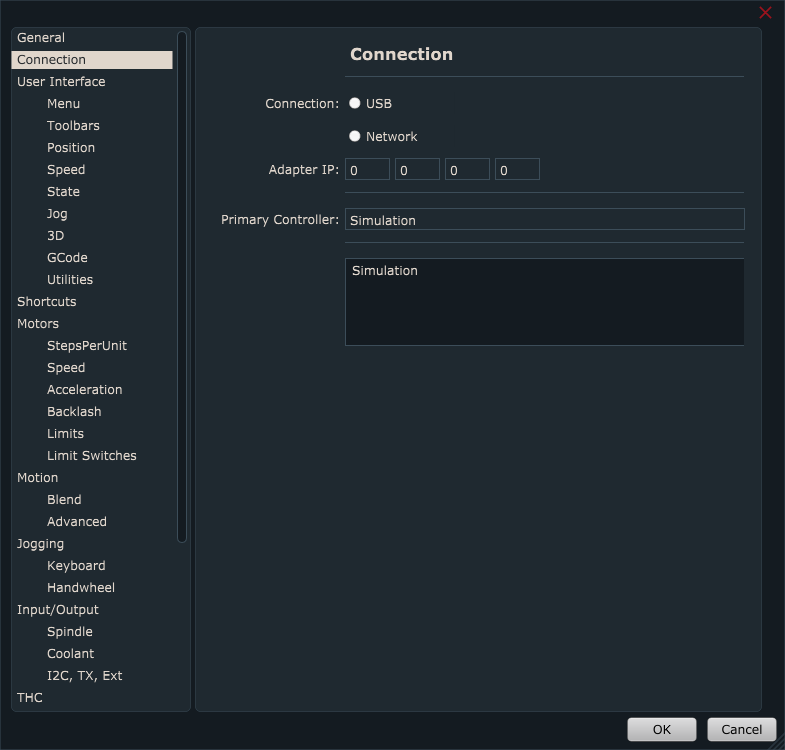The image size is (785, 750).
Task: Select Toolbars under User Interface
Action: pyautogui.click(x=73, y=126)
